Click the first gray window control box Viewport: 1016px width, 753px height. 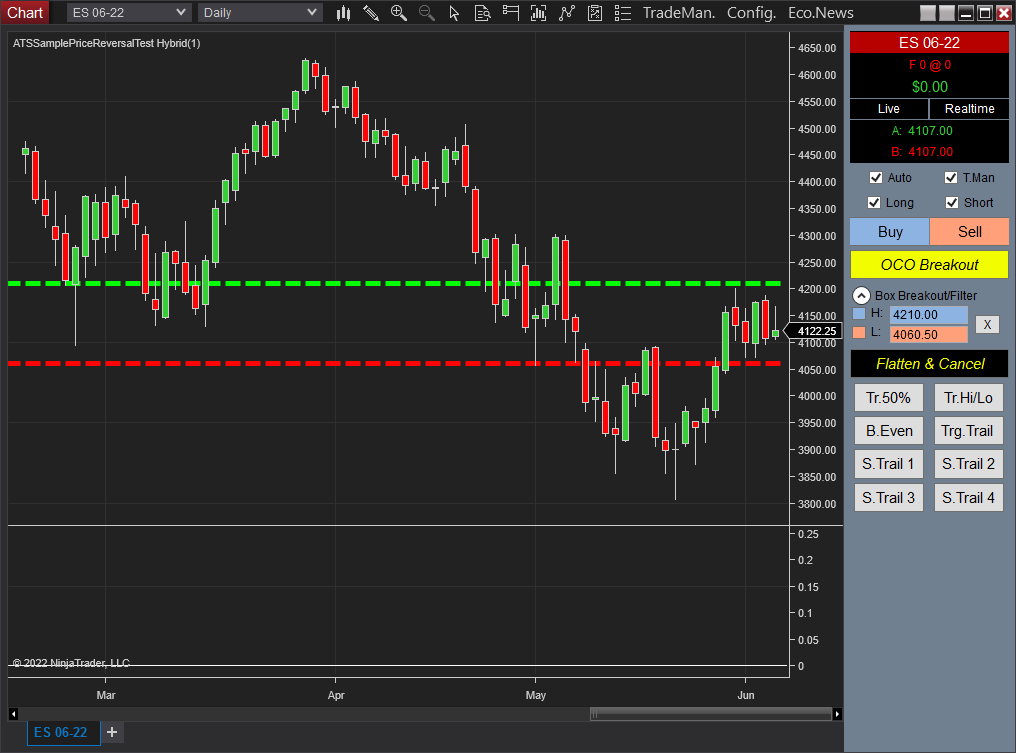click(928, 13)
